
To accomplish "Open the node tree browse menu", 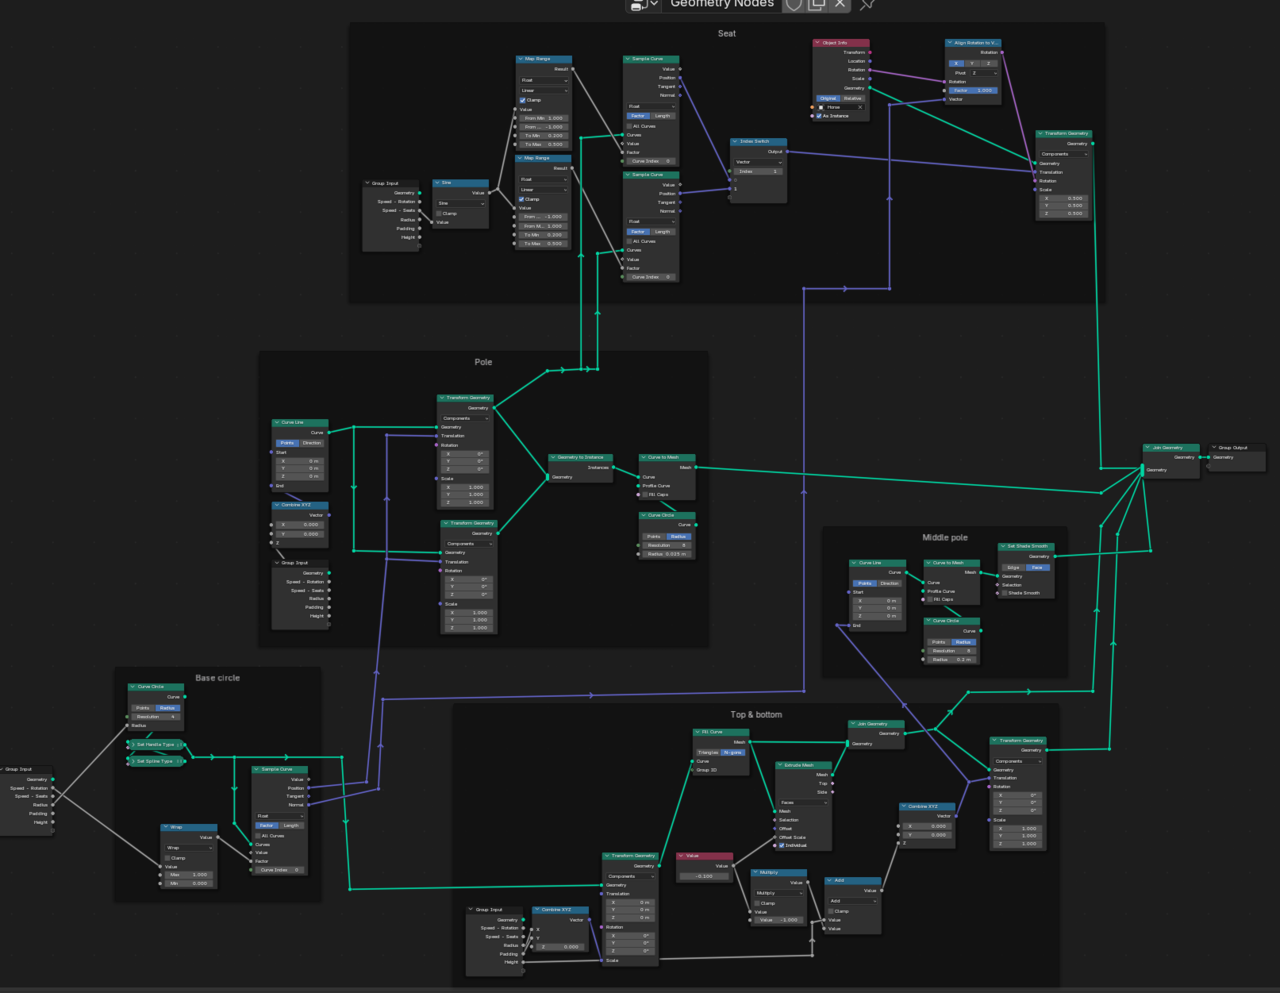I will (x=643, y=4).
